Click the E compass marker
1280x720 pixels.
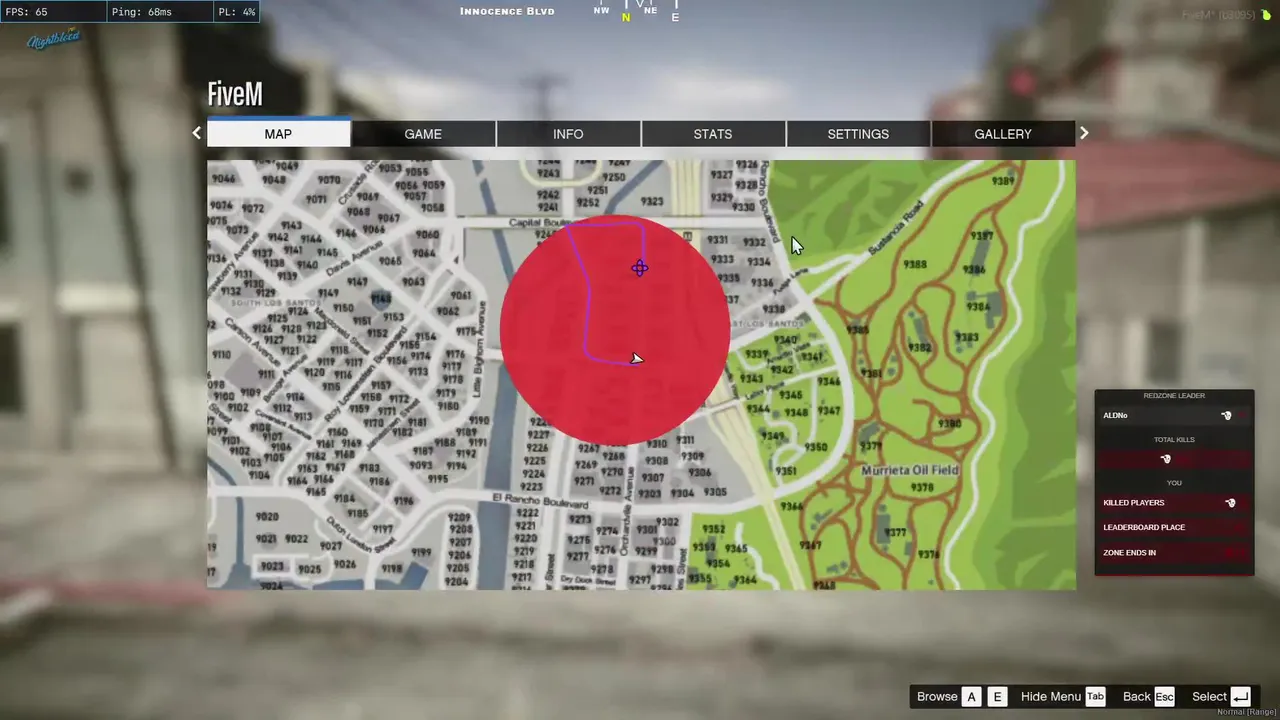(x=675, y=17)
